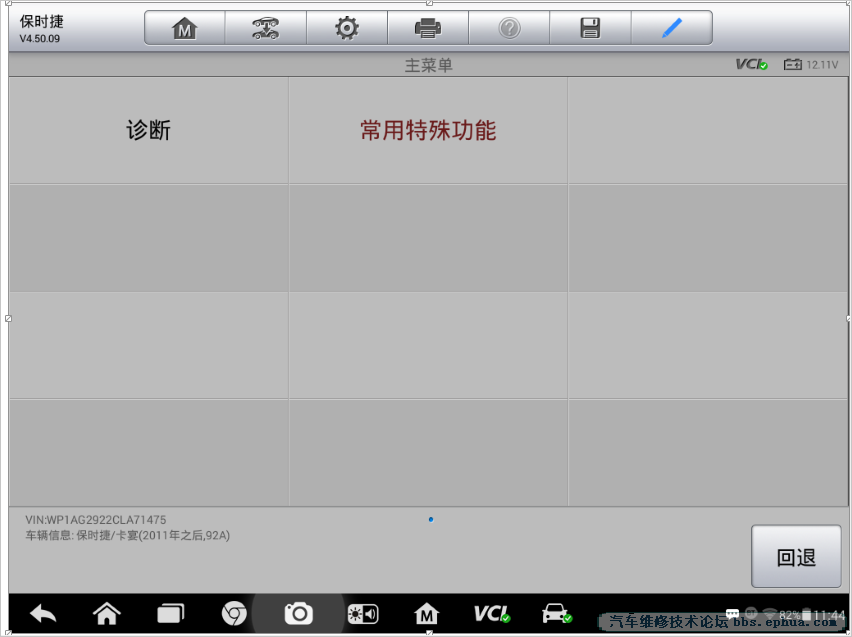Viewport: 852px width, 637px height.
Task: Open settings gear in the top toolbar
Action: [x=347, y=28]
